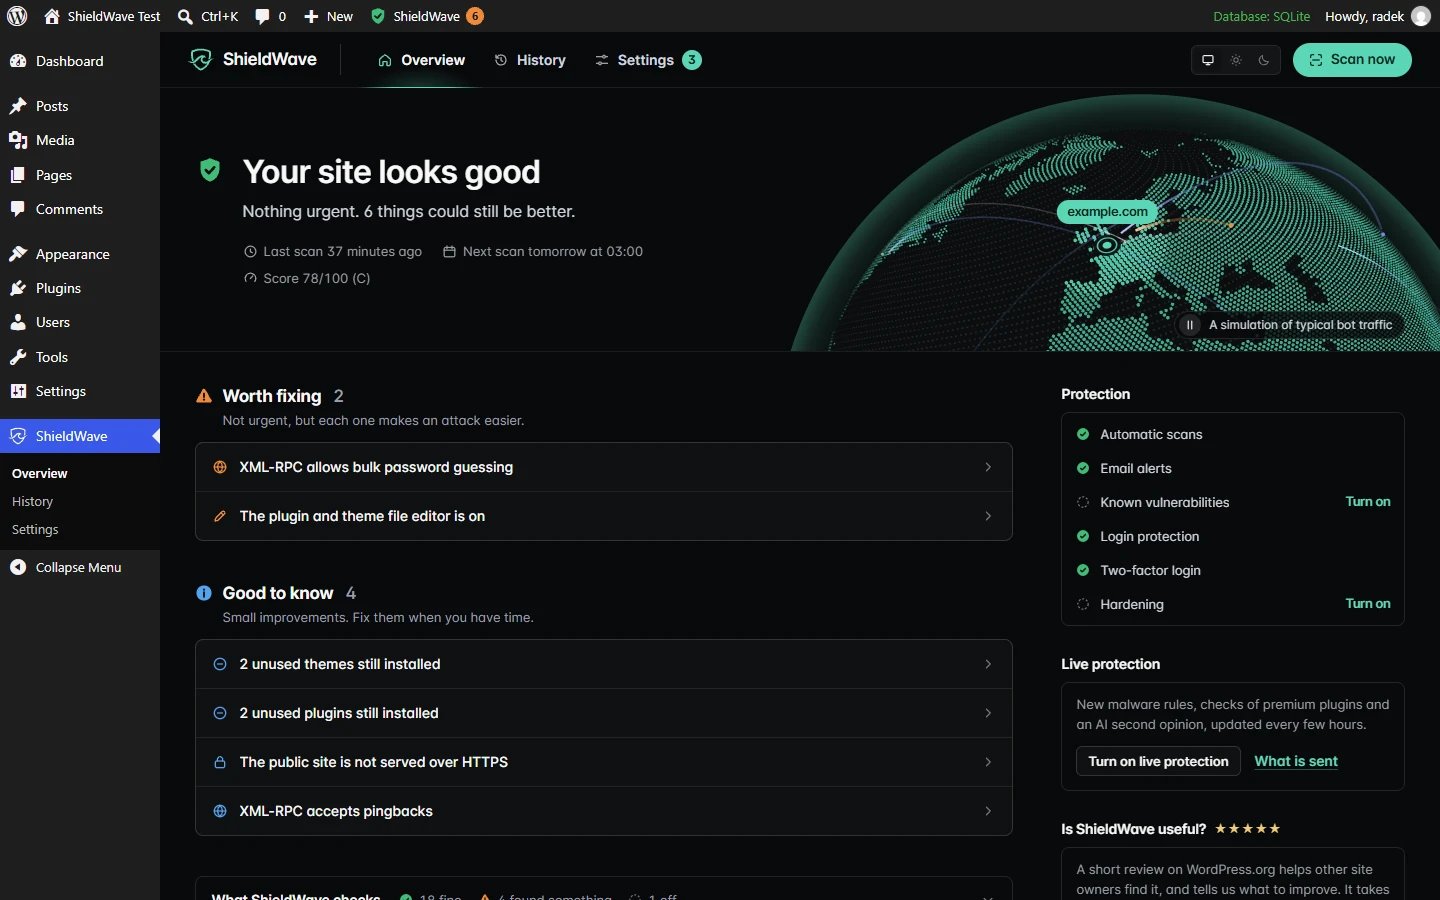Click the WordPress logo in admin bar
The width and height of the screenshot is (1440, 900).
pyautogui.click(x=17, y=16)
